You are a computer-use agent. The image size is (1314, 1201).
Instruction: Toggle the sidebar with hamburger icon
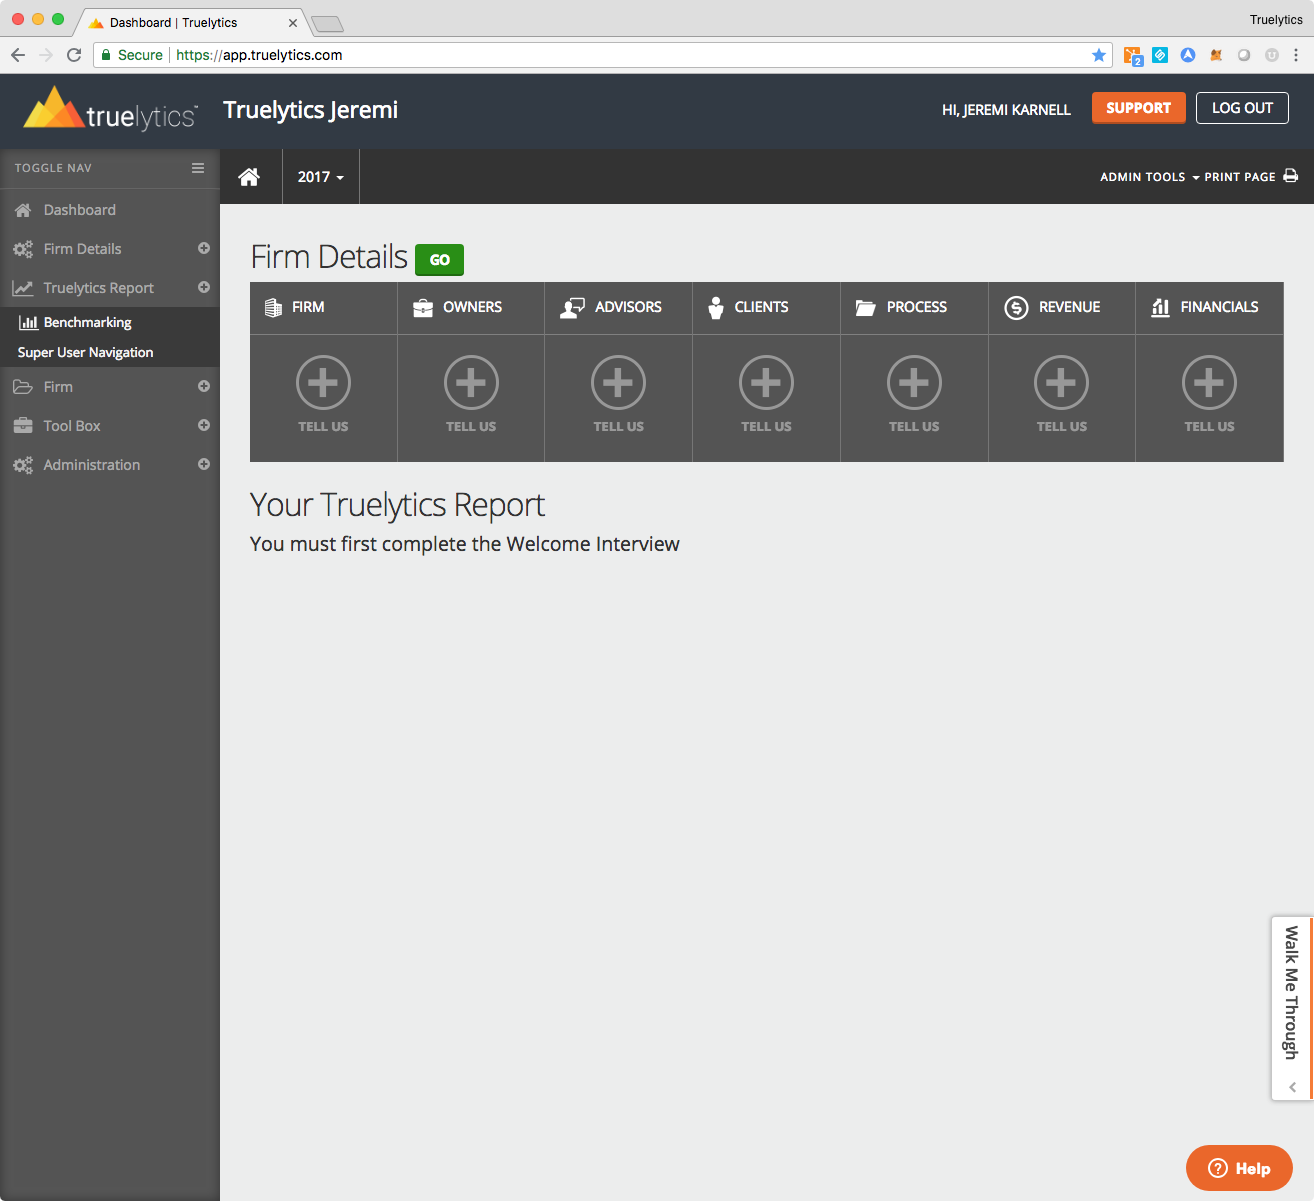[x=198, y=168]
